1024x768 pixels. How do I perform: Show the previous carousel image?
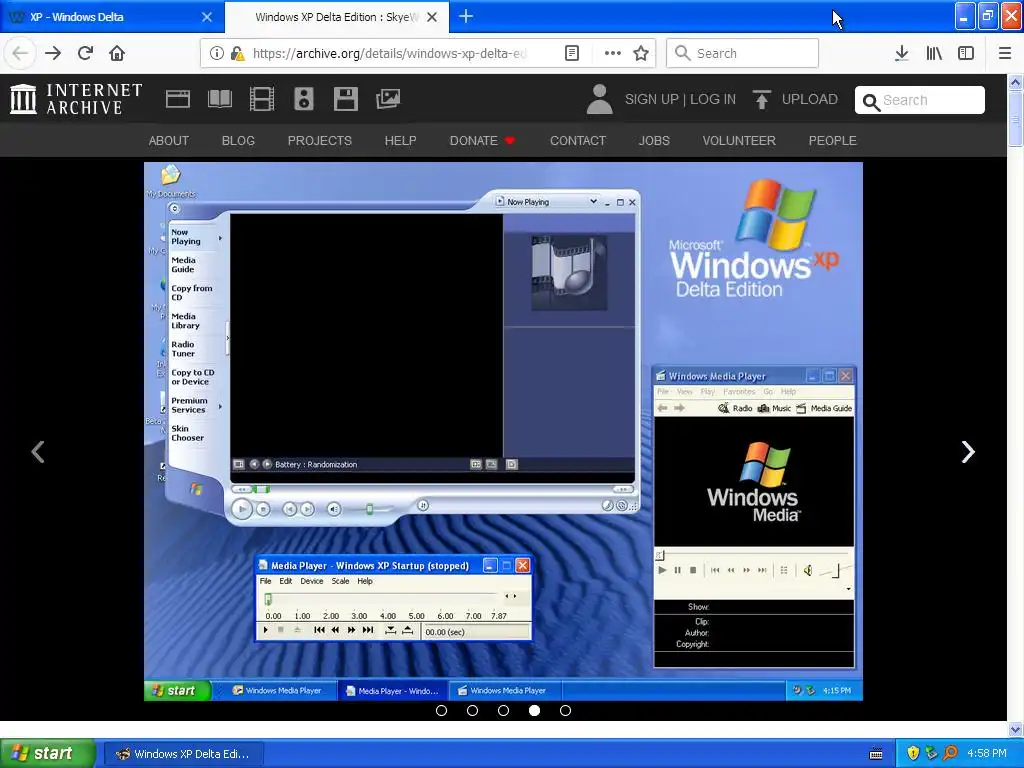(x=38, y=452)
